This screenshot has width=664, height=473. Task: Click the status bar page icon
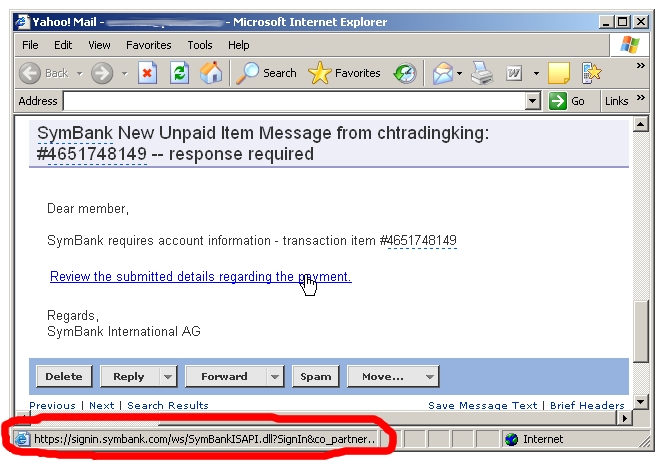click(22, 440)
